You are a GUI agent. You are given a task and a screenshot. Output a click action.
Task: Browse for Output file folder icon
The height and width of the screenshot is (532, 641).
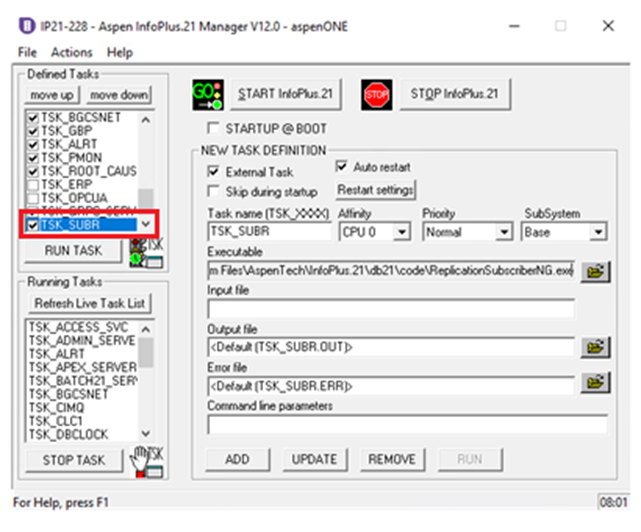pyautogui.click(x=595, y=348)
